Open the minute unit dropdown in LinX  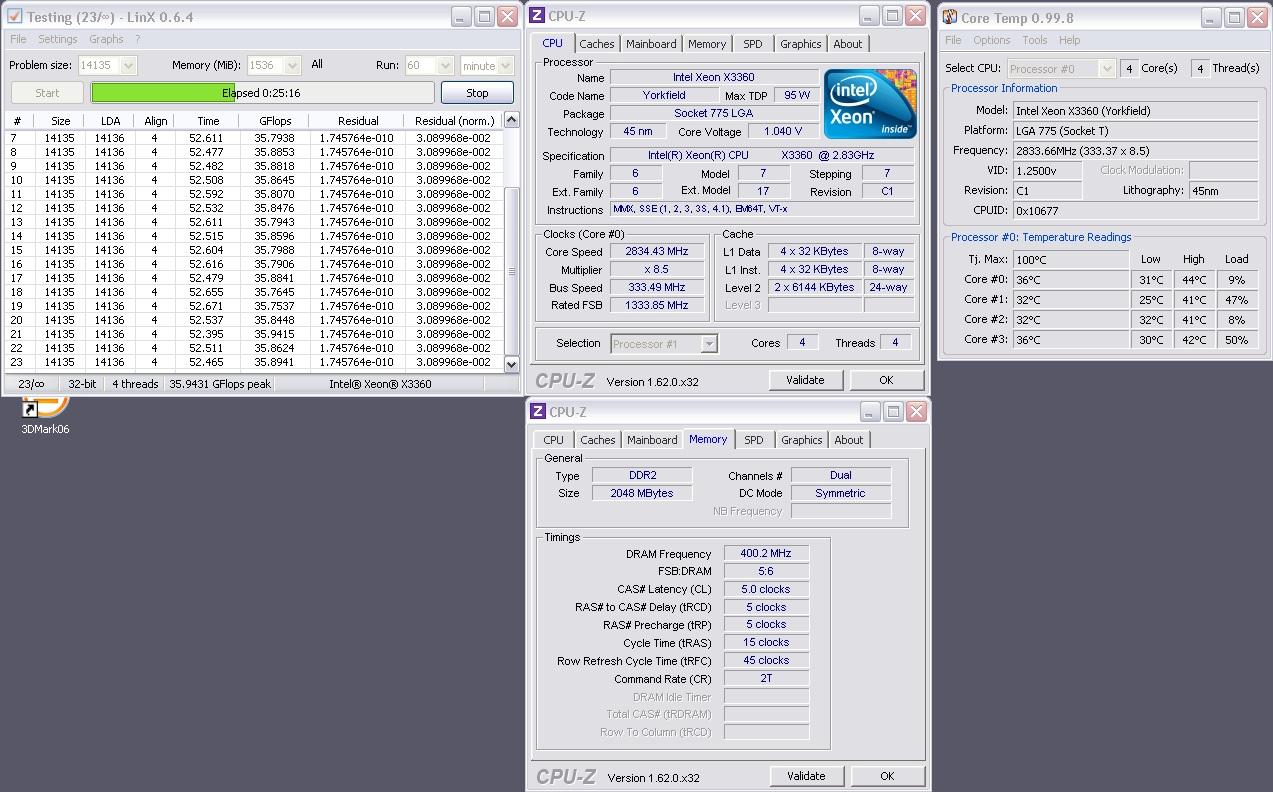pyautogui.click(x=505, y=65)
